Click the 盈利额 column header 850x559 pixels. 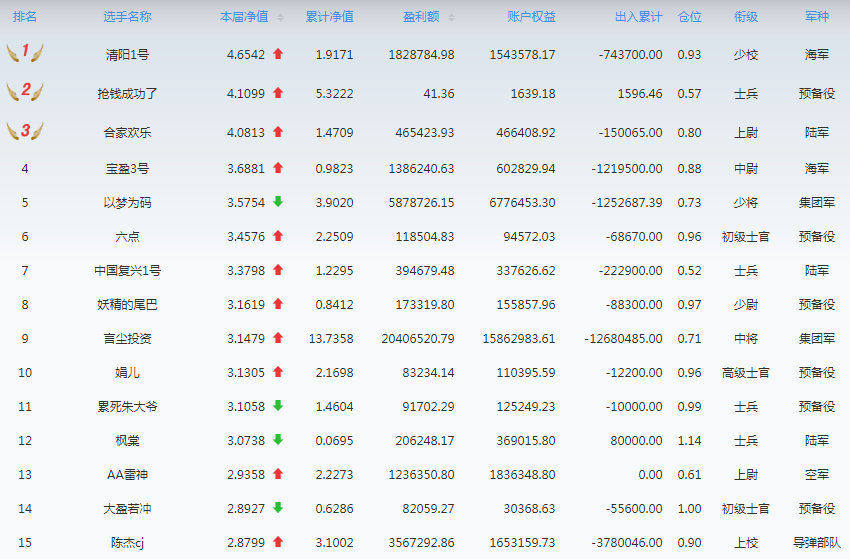pos(421,17)
